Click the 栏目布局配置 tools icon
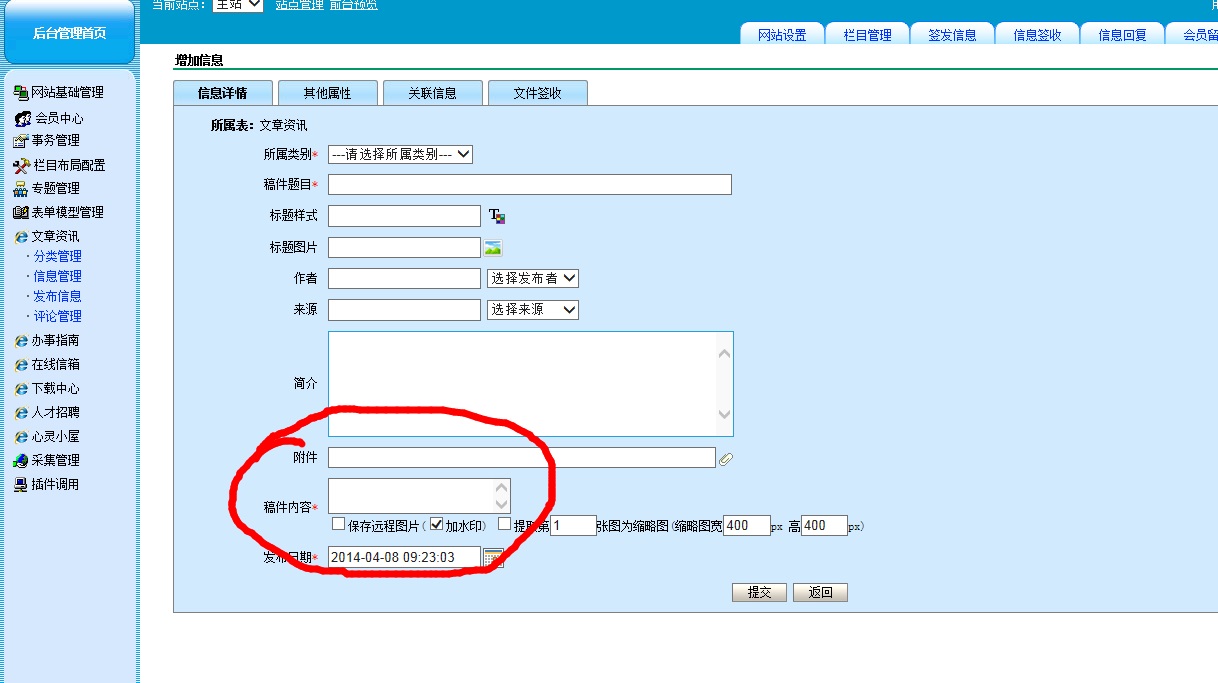This screenshot has height=683, width=1218. tap(21, 165)
